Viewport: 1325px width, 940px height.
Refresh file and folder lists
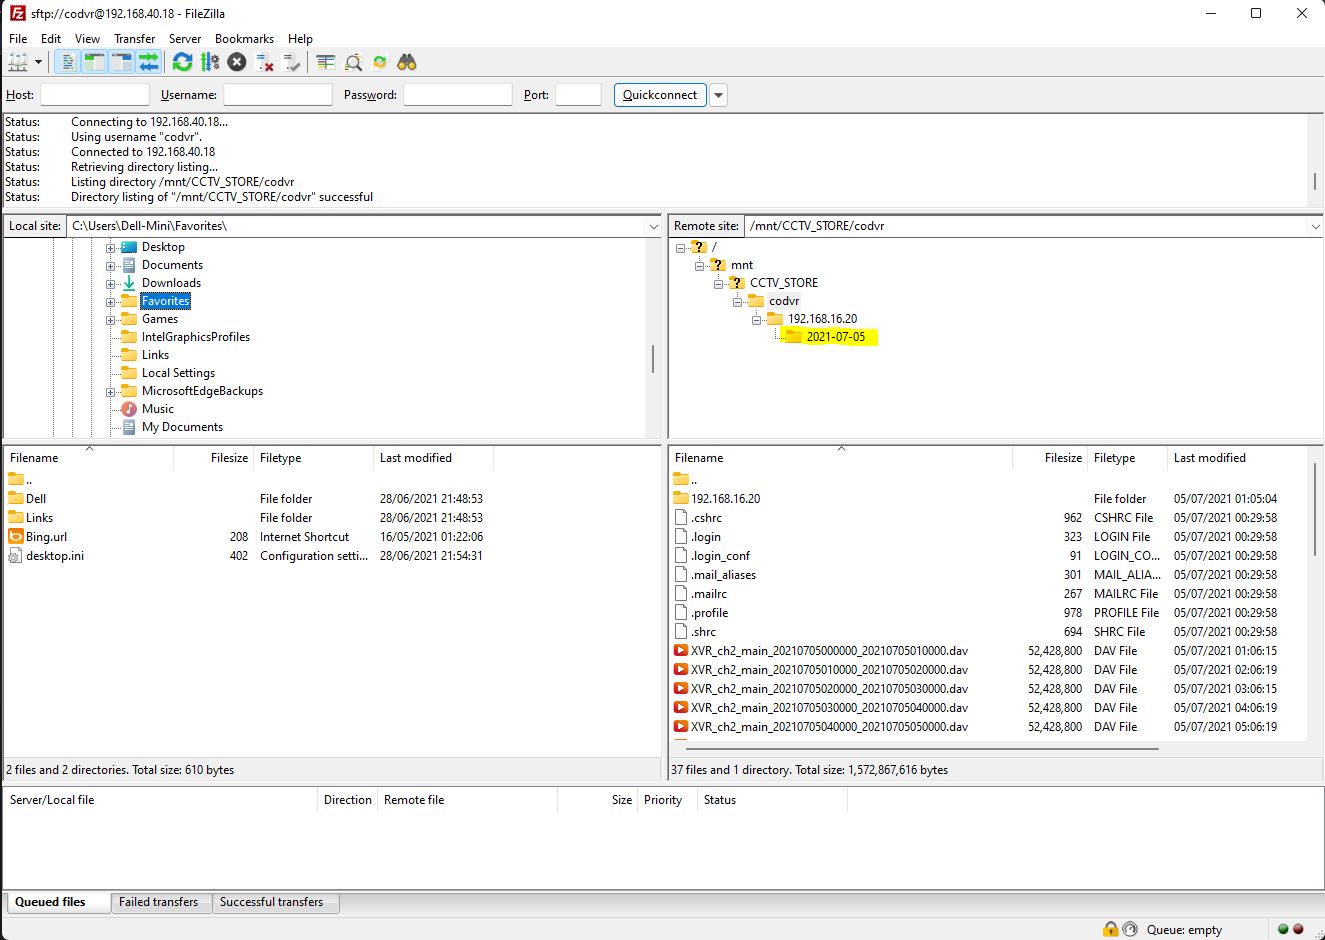pyautogui.click(x=182, y=62)
